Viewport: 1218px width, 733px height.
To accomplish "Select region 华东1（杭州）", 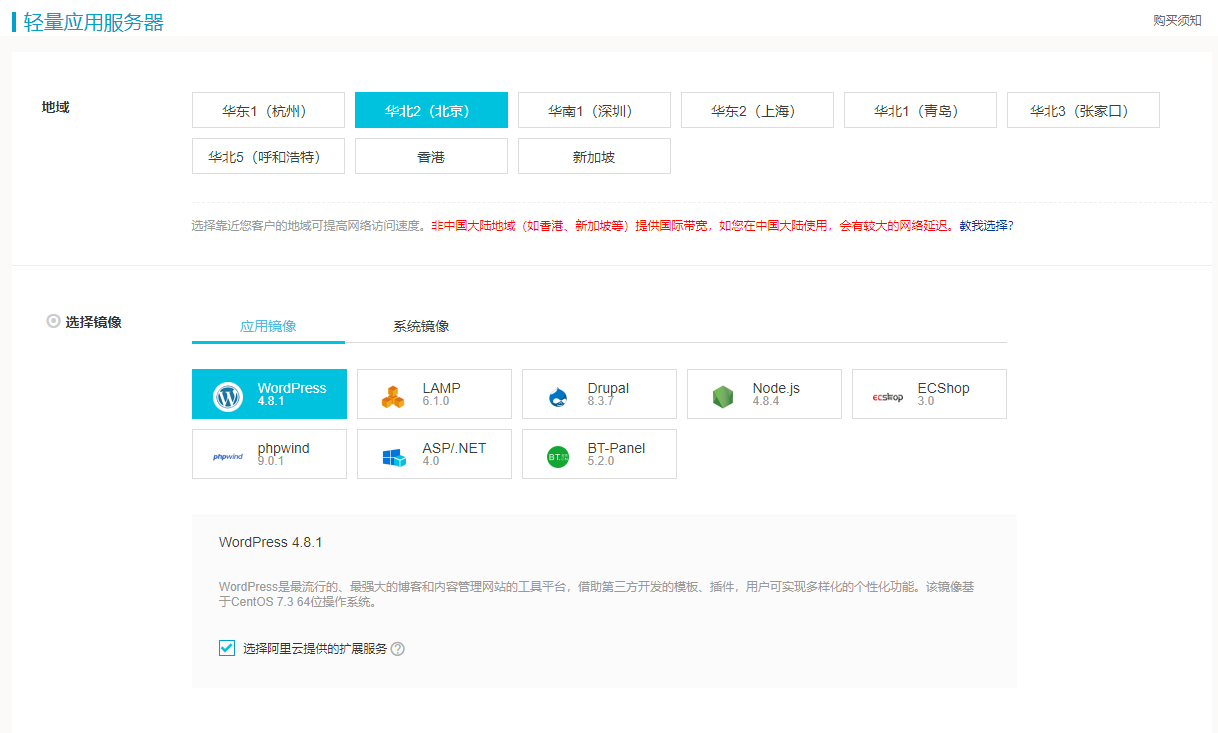I will coord(268,110).
